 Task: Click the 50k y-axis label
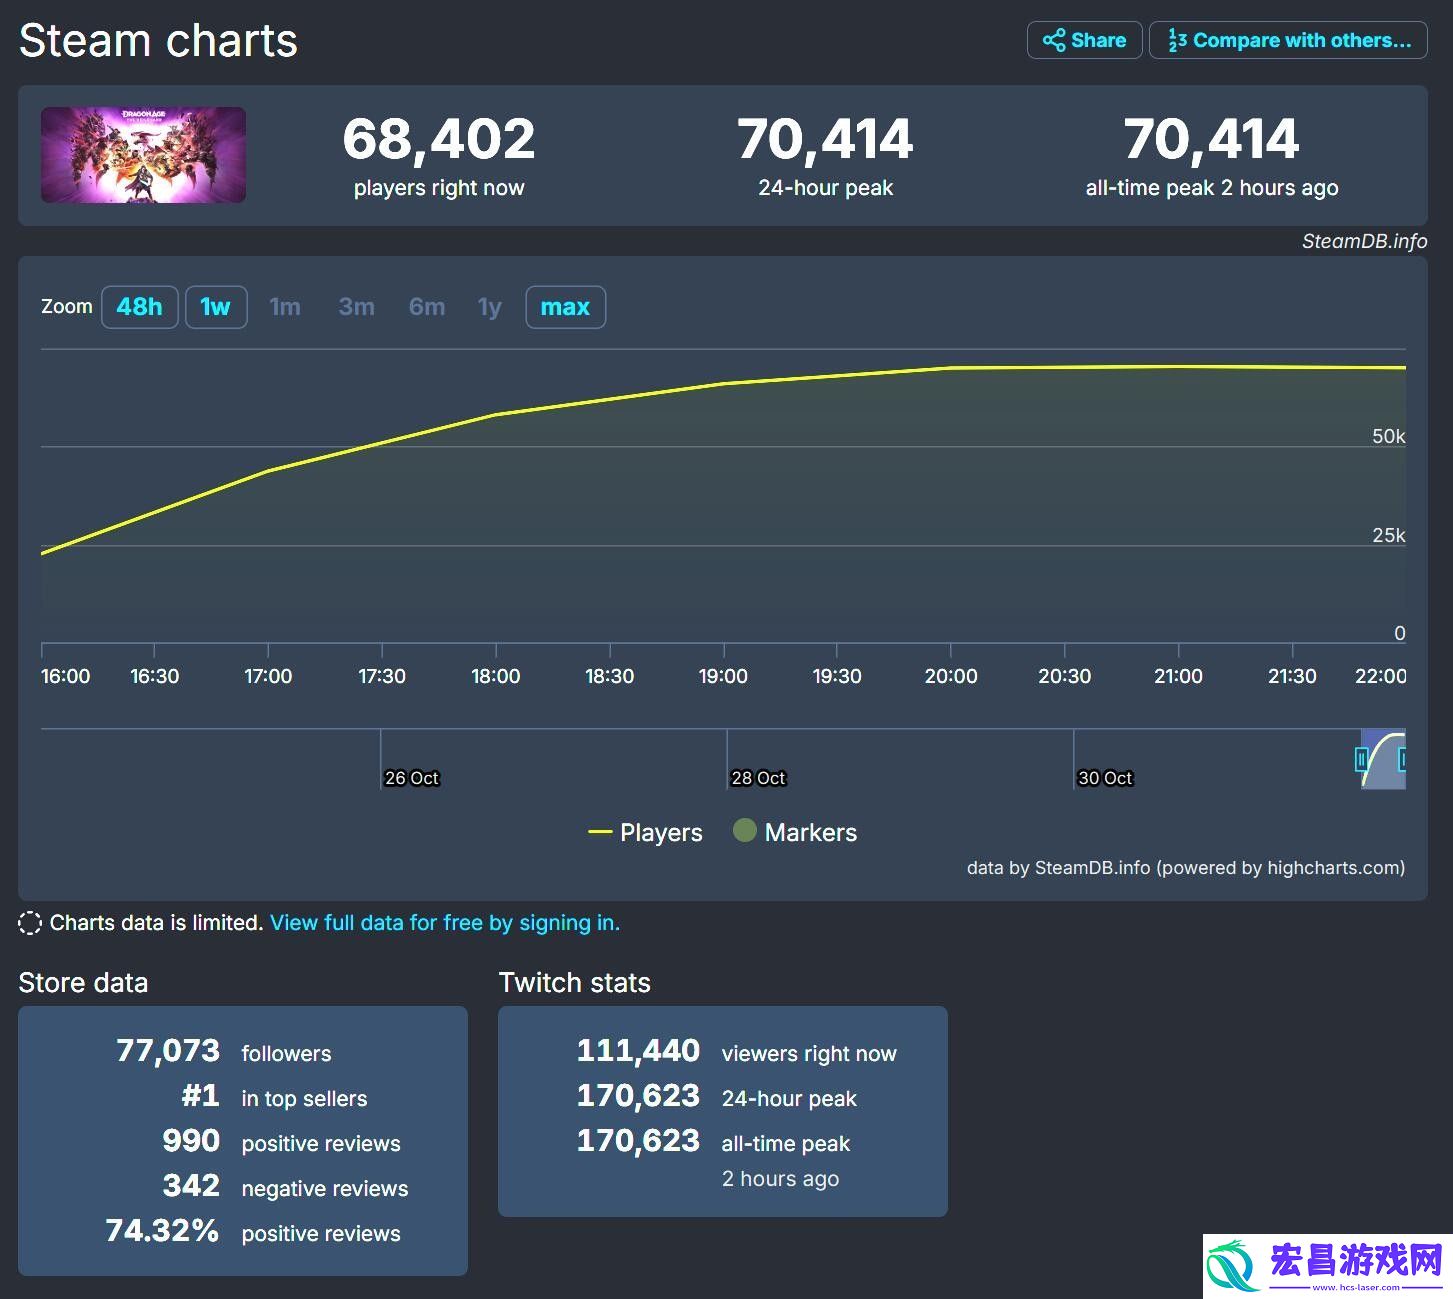1389,436
